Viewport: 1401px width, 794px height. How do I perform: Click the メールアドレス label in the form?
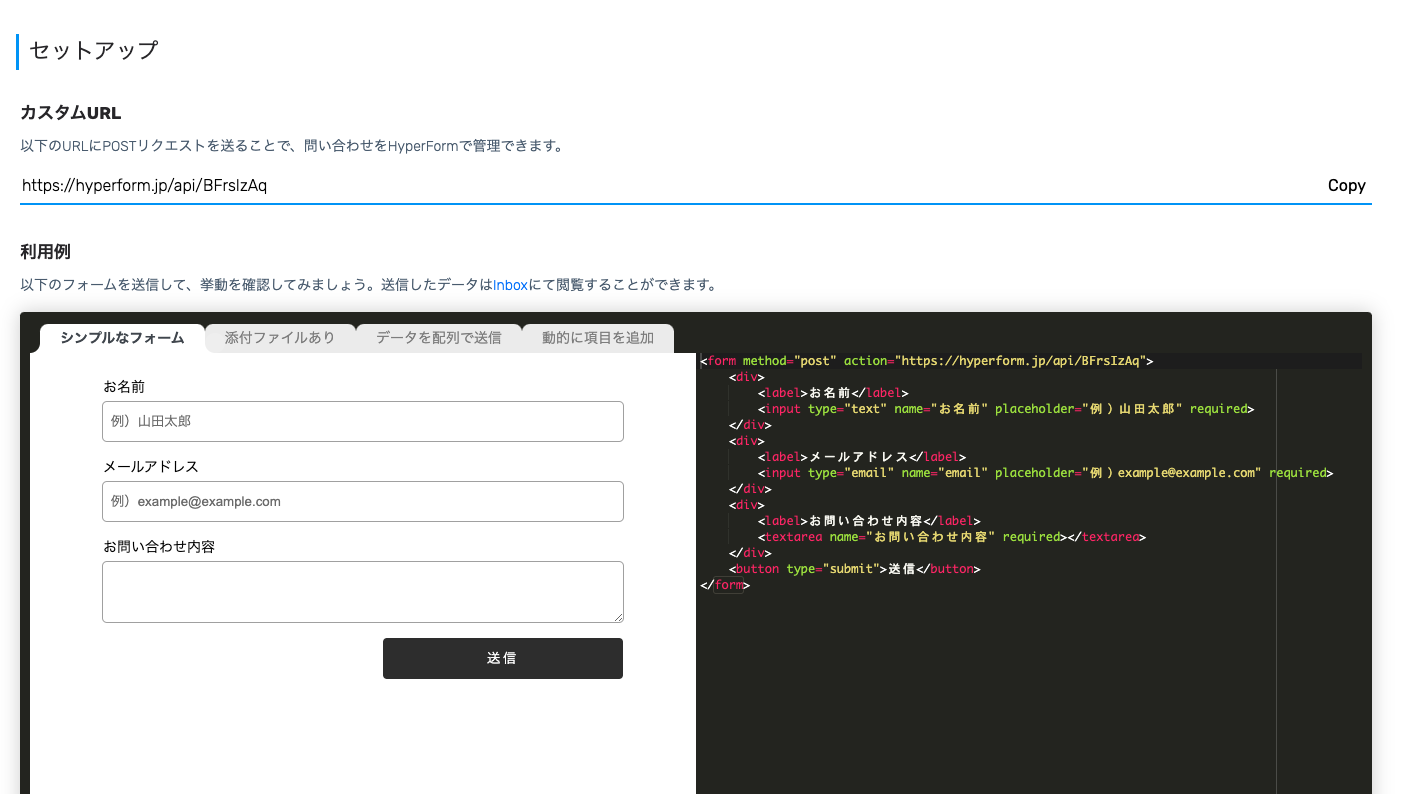(151, 467)
